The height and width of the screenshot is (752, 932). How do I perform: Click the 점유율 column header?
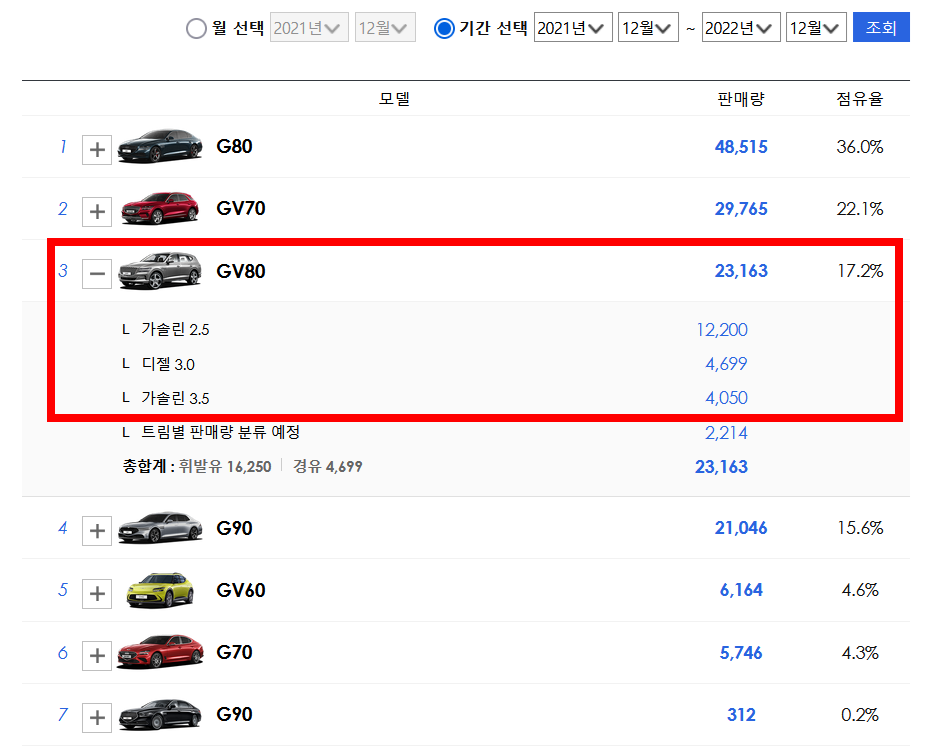(x=860, y=99)
